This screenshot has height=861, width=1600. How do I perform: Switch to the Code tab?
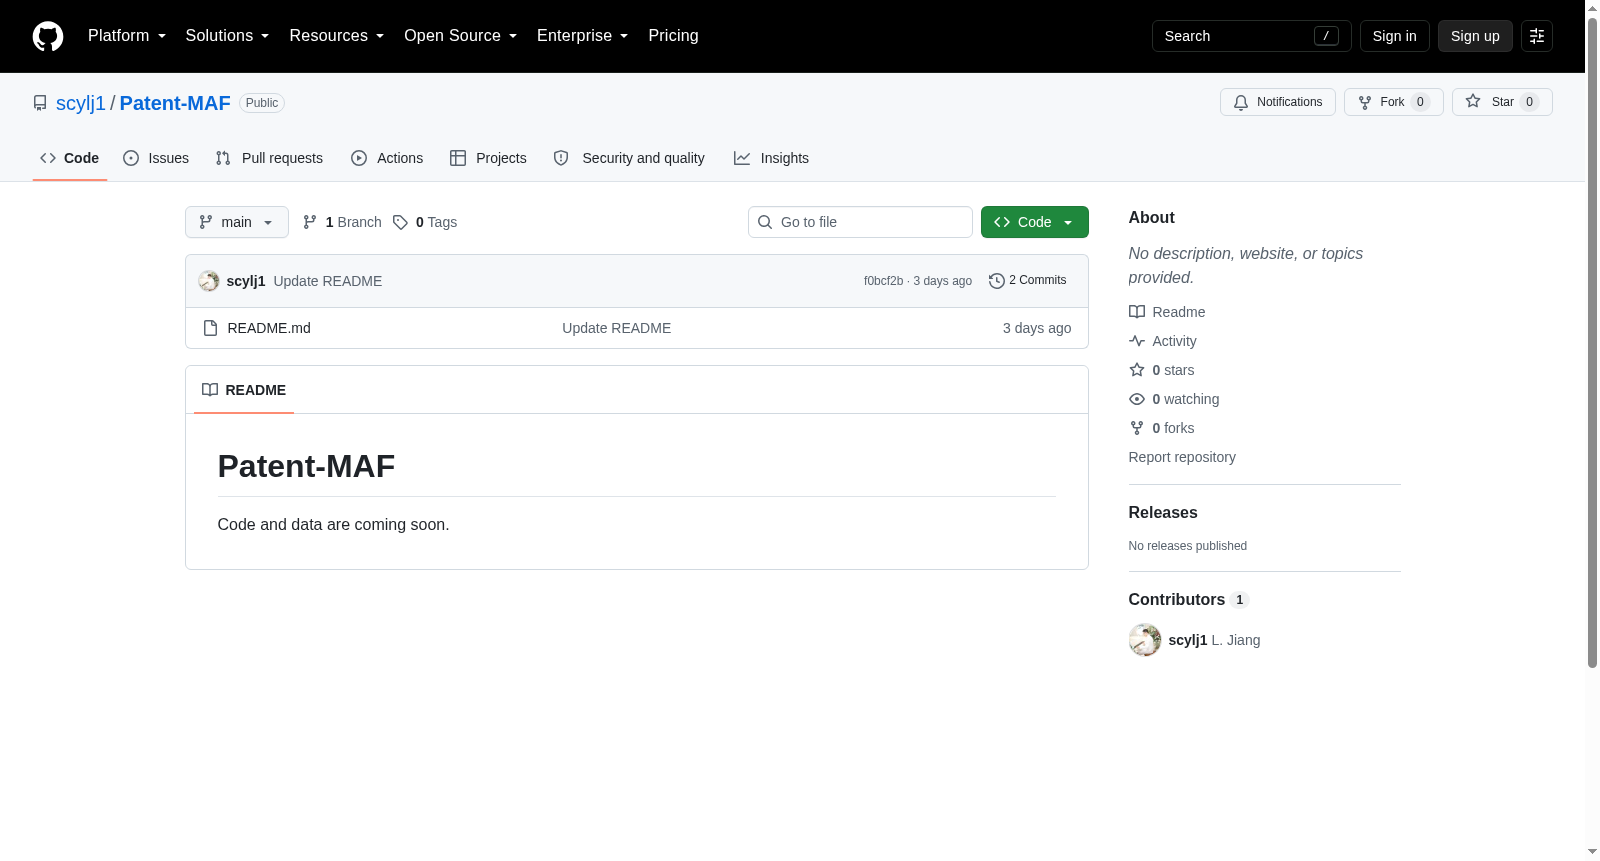[70, 158]
